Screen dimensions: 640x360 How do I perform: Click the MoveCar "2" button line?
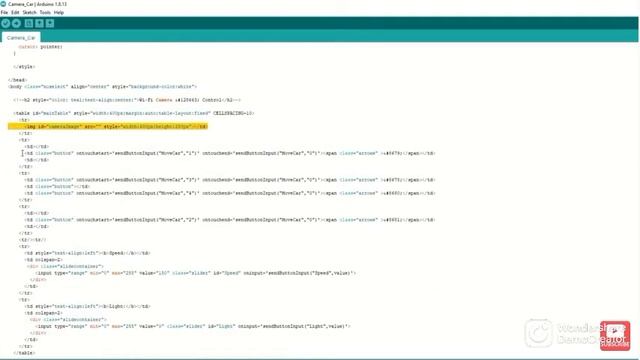click(230, 220)
